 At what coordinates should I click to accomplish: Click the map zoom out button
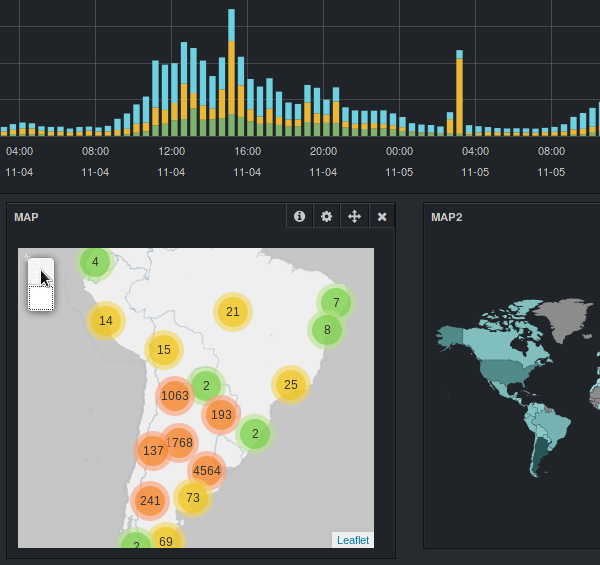41,298
